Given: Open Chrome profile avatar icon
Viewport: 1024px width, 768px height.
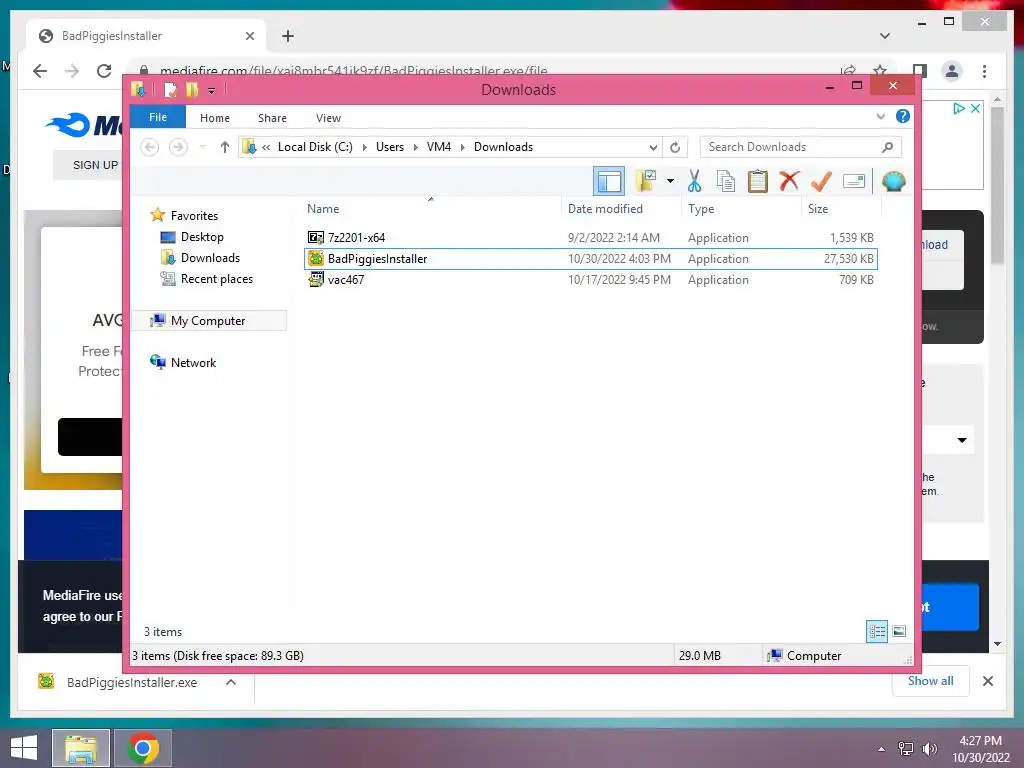Looking at the screenshot, I should tap(952, 71).
